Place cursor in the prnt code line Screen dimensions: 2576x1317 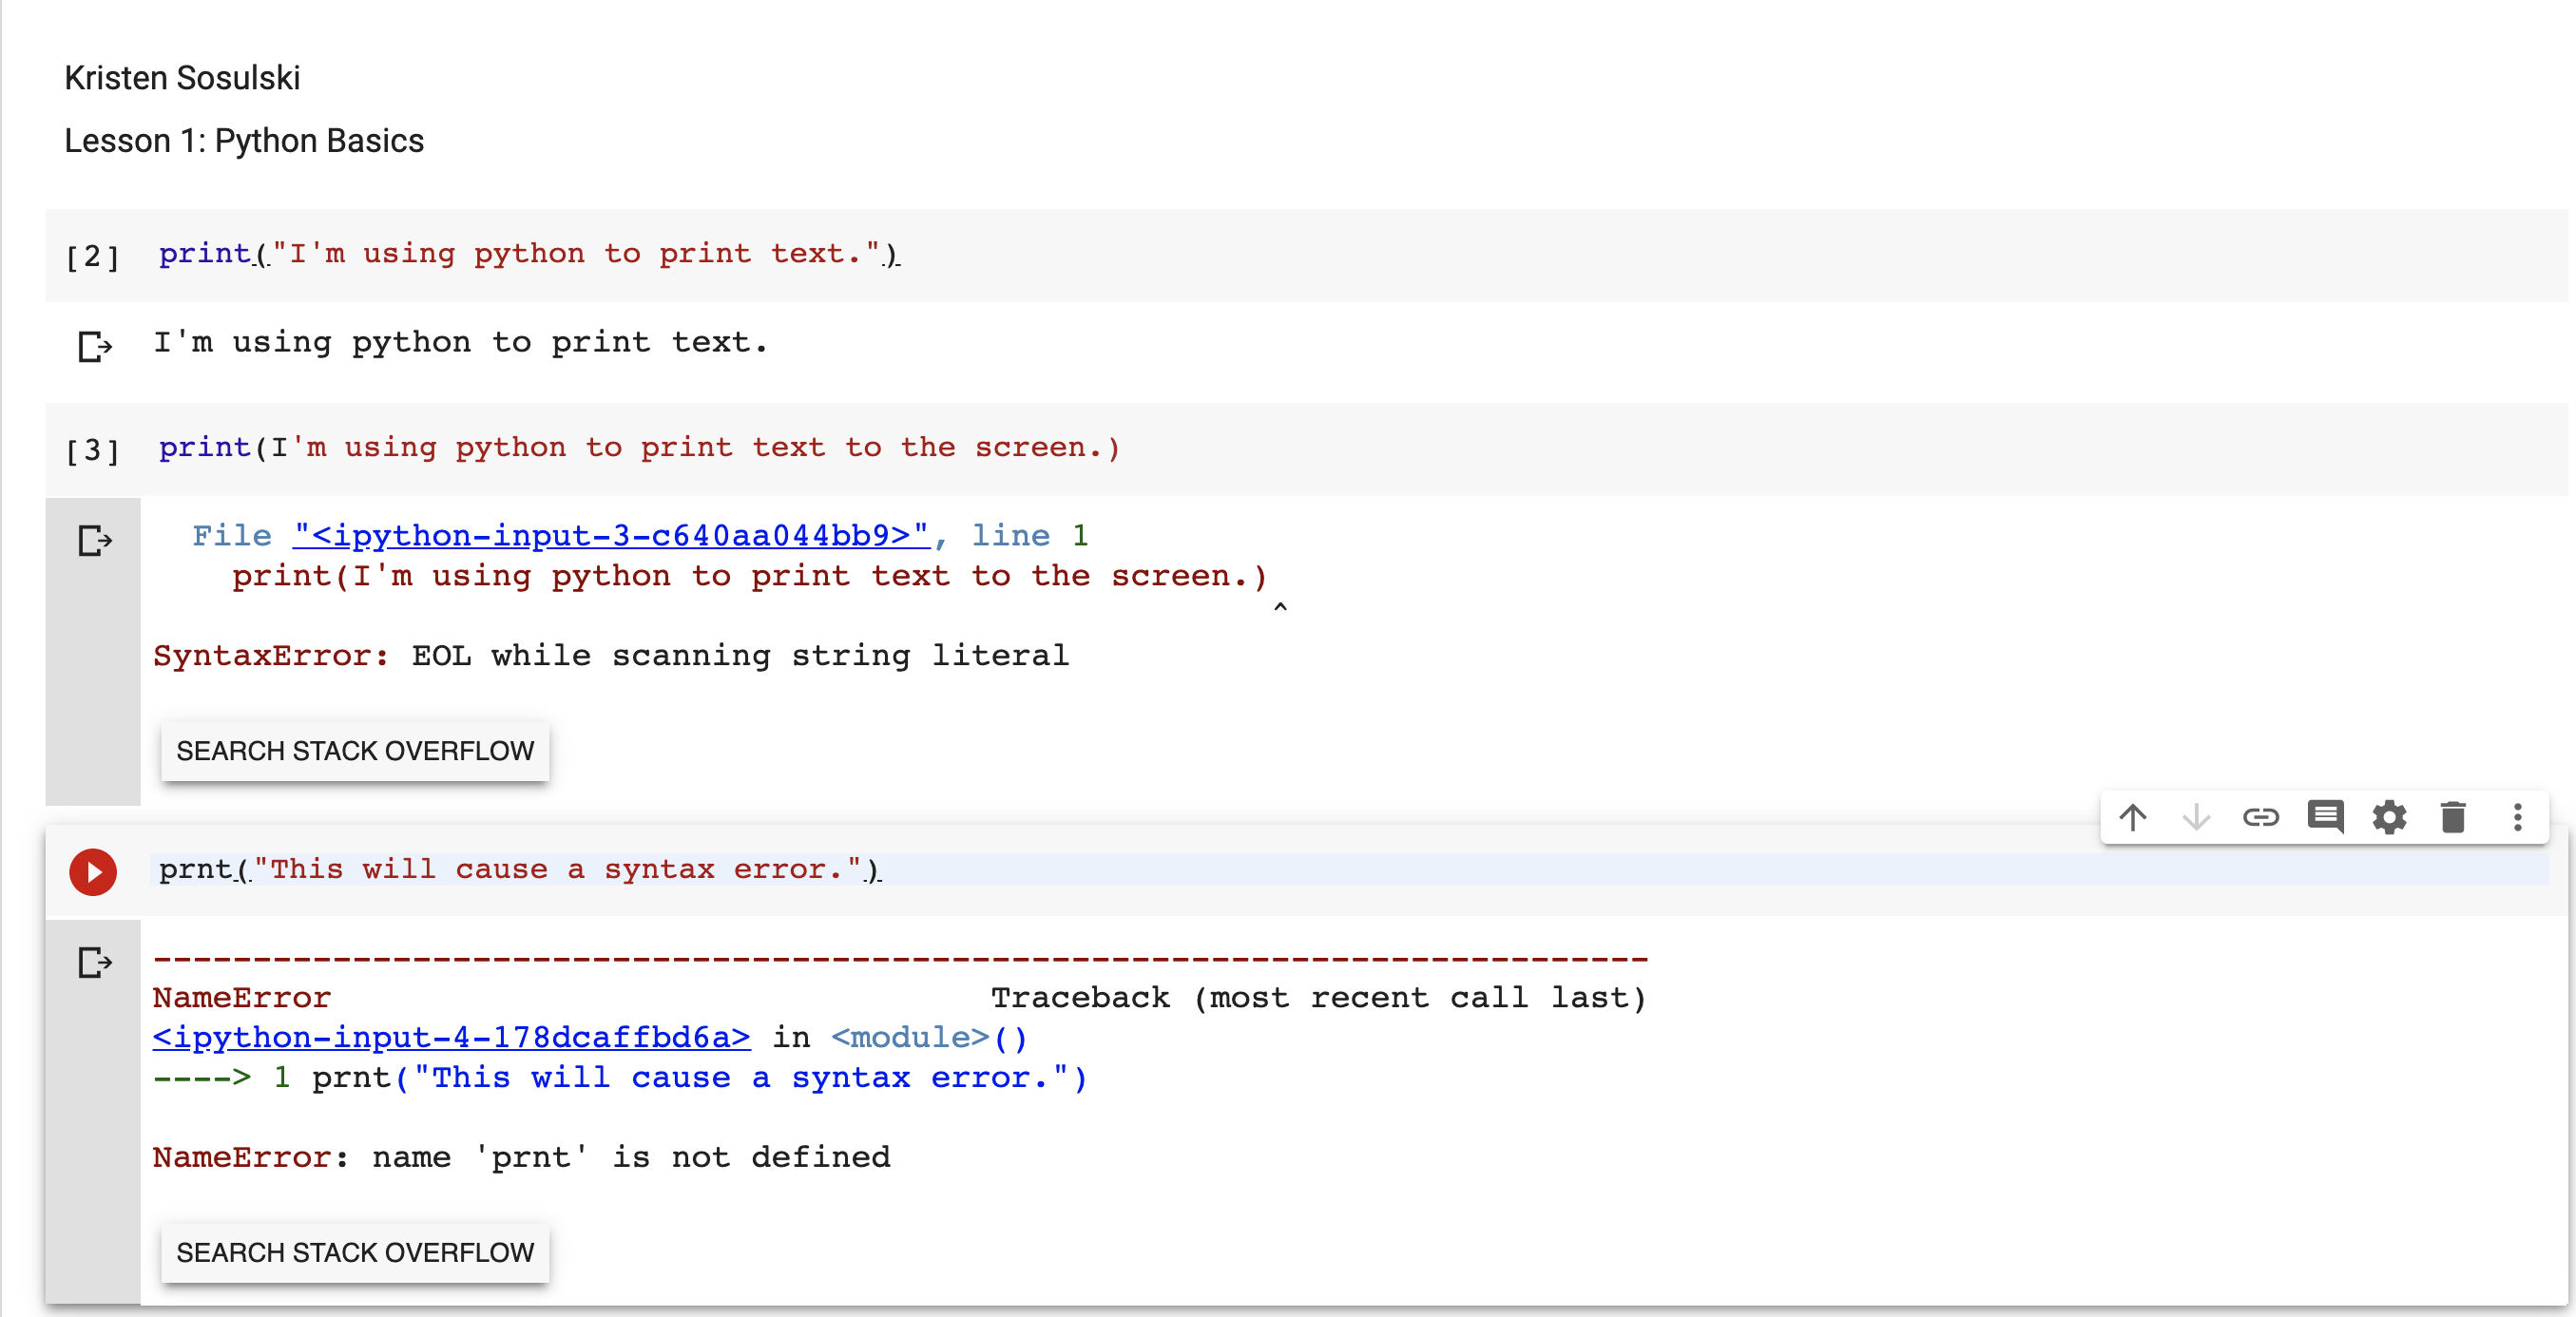(519, 870)
